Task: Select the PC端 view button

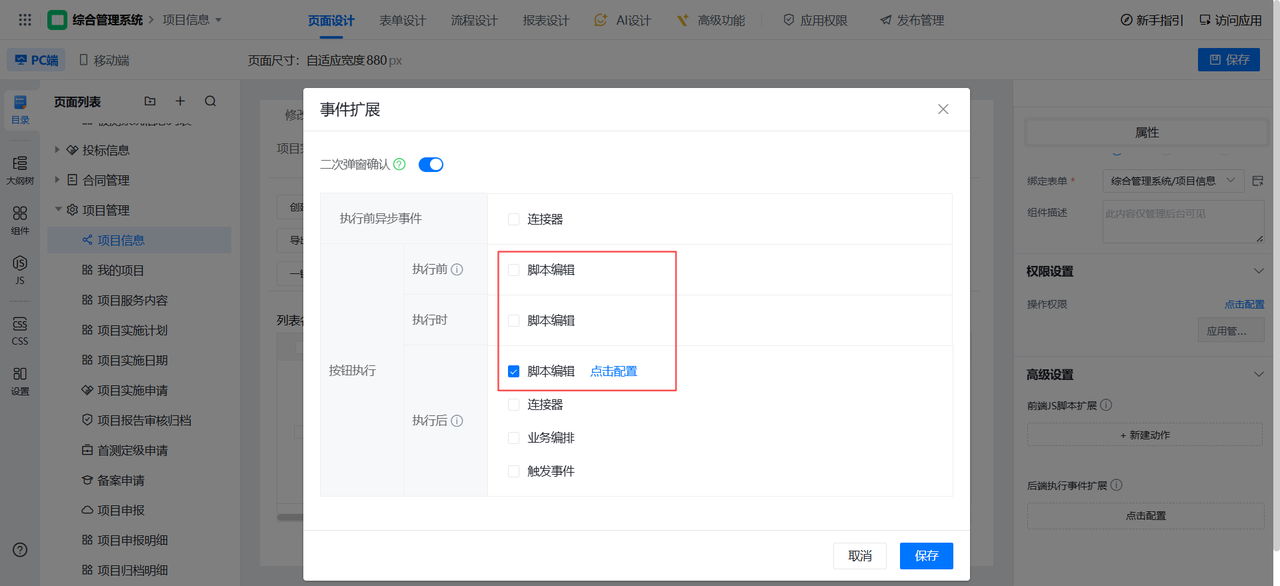Action: point(36,60)
